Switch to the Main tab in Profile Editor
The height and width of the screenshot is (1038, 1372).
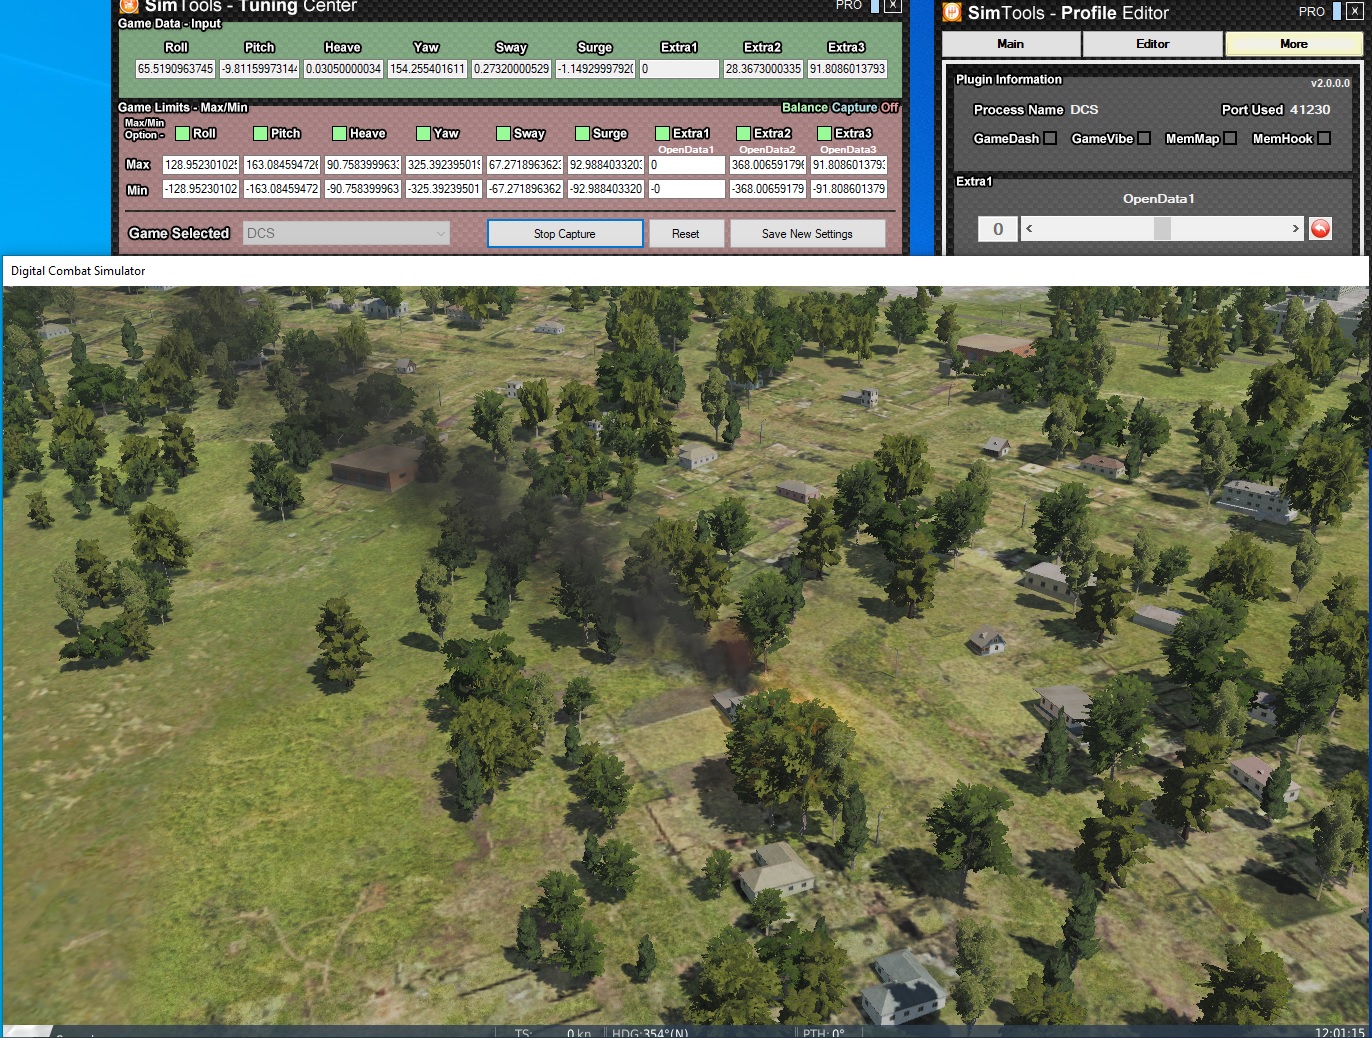click(x=1011, y=44)
